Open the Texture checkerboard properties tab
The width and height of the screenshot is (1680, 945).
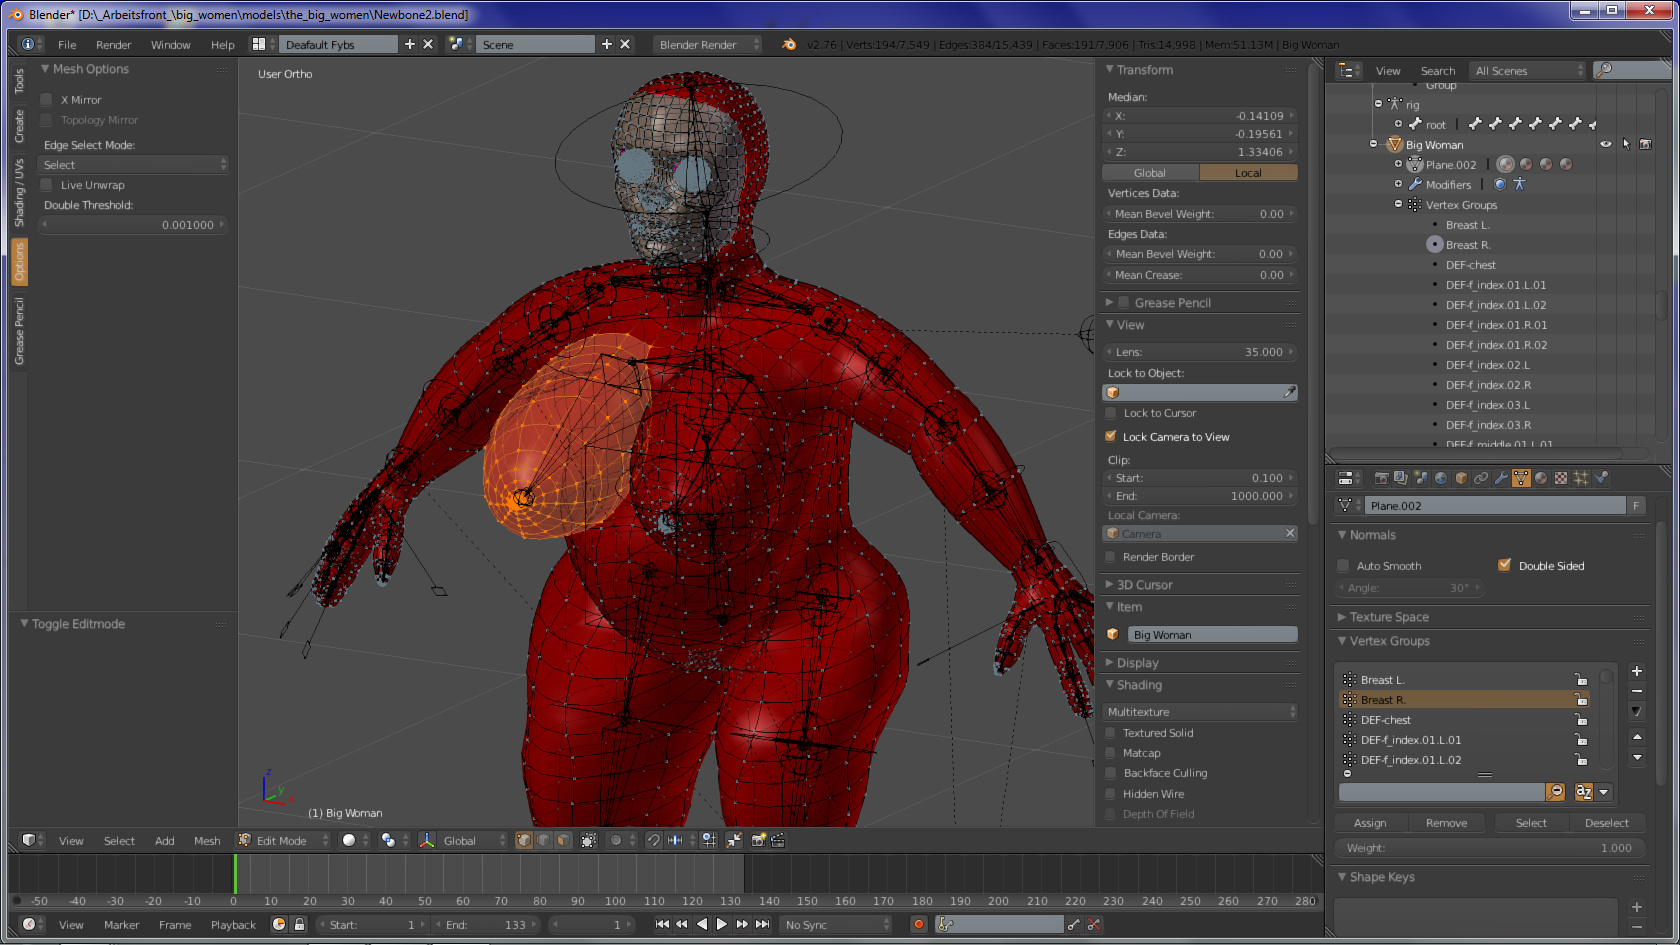pos(1561,478)
